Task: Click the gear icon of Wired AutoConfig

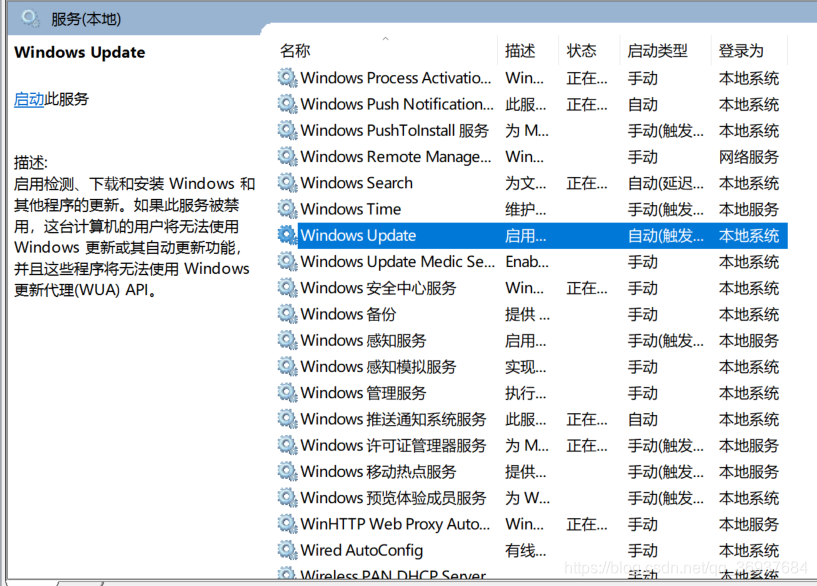Action: pos(287,550)
